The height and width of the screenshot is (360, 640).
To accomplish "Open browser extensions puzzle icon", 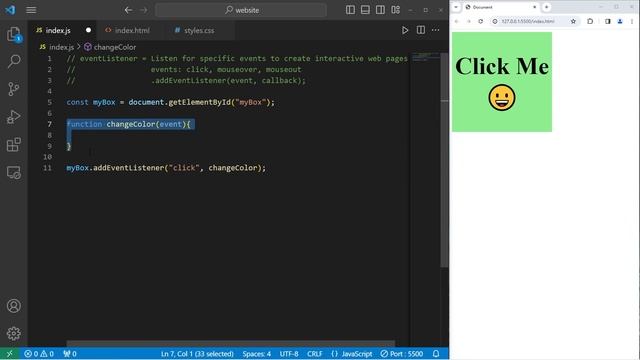I will 590,21.
